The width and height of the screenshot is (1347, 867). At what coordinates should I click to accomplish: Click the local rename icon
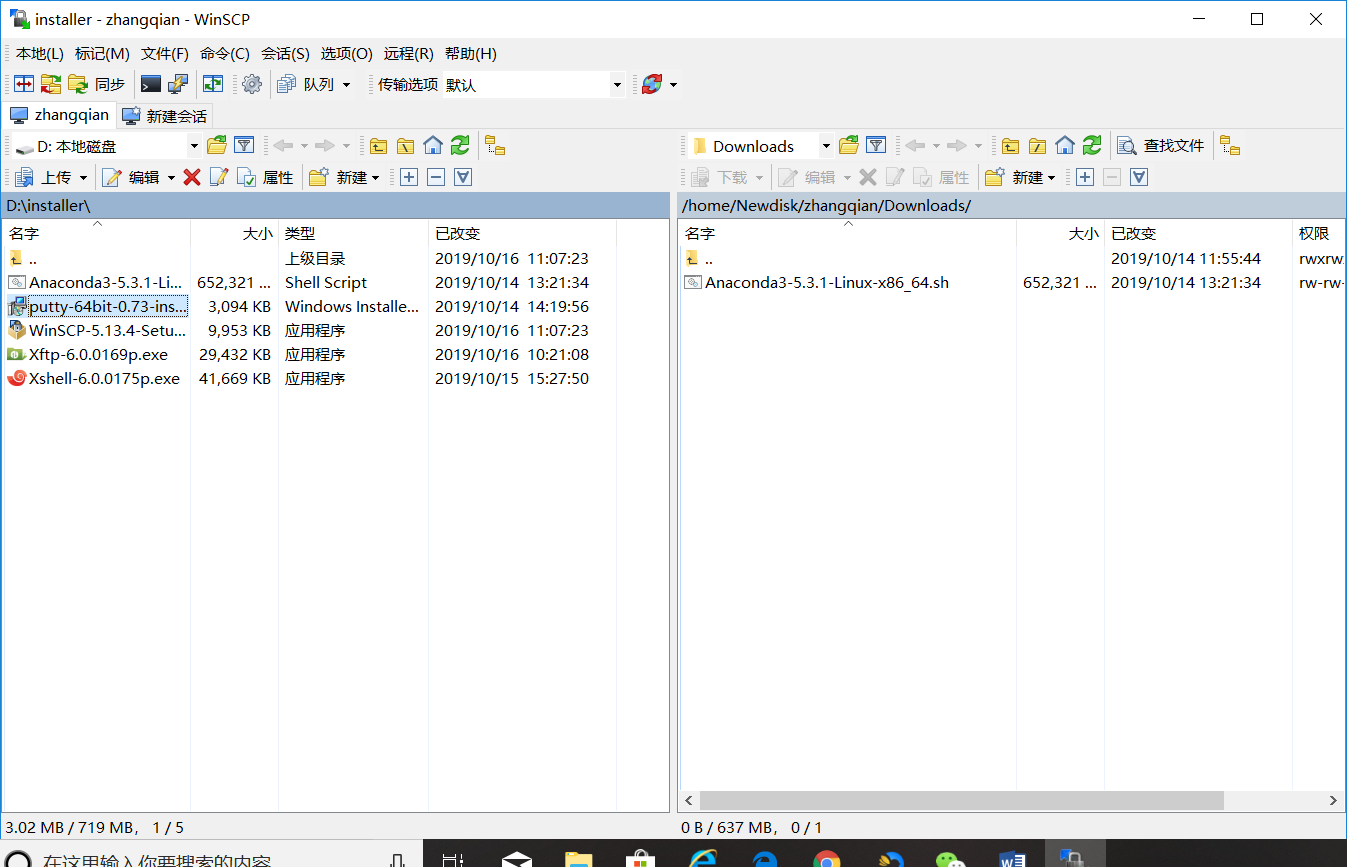click(219, 177)
